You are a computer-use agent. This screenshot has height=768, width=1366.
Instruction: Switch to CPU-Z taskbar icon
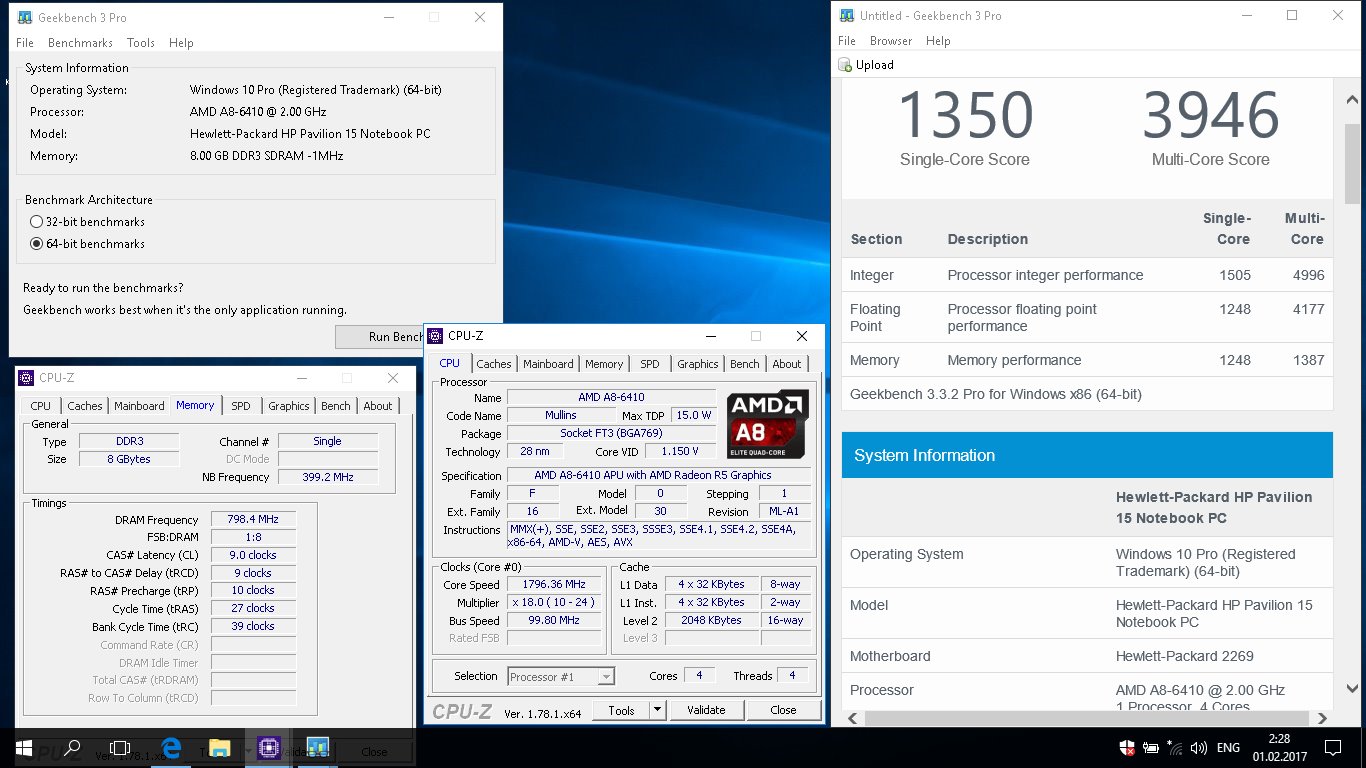pyautogui.click(x=268, y=747)
